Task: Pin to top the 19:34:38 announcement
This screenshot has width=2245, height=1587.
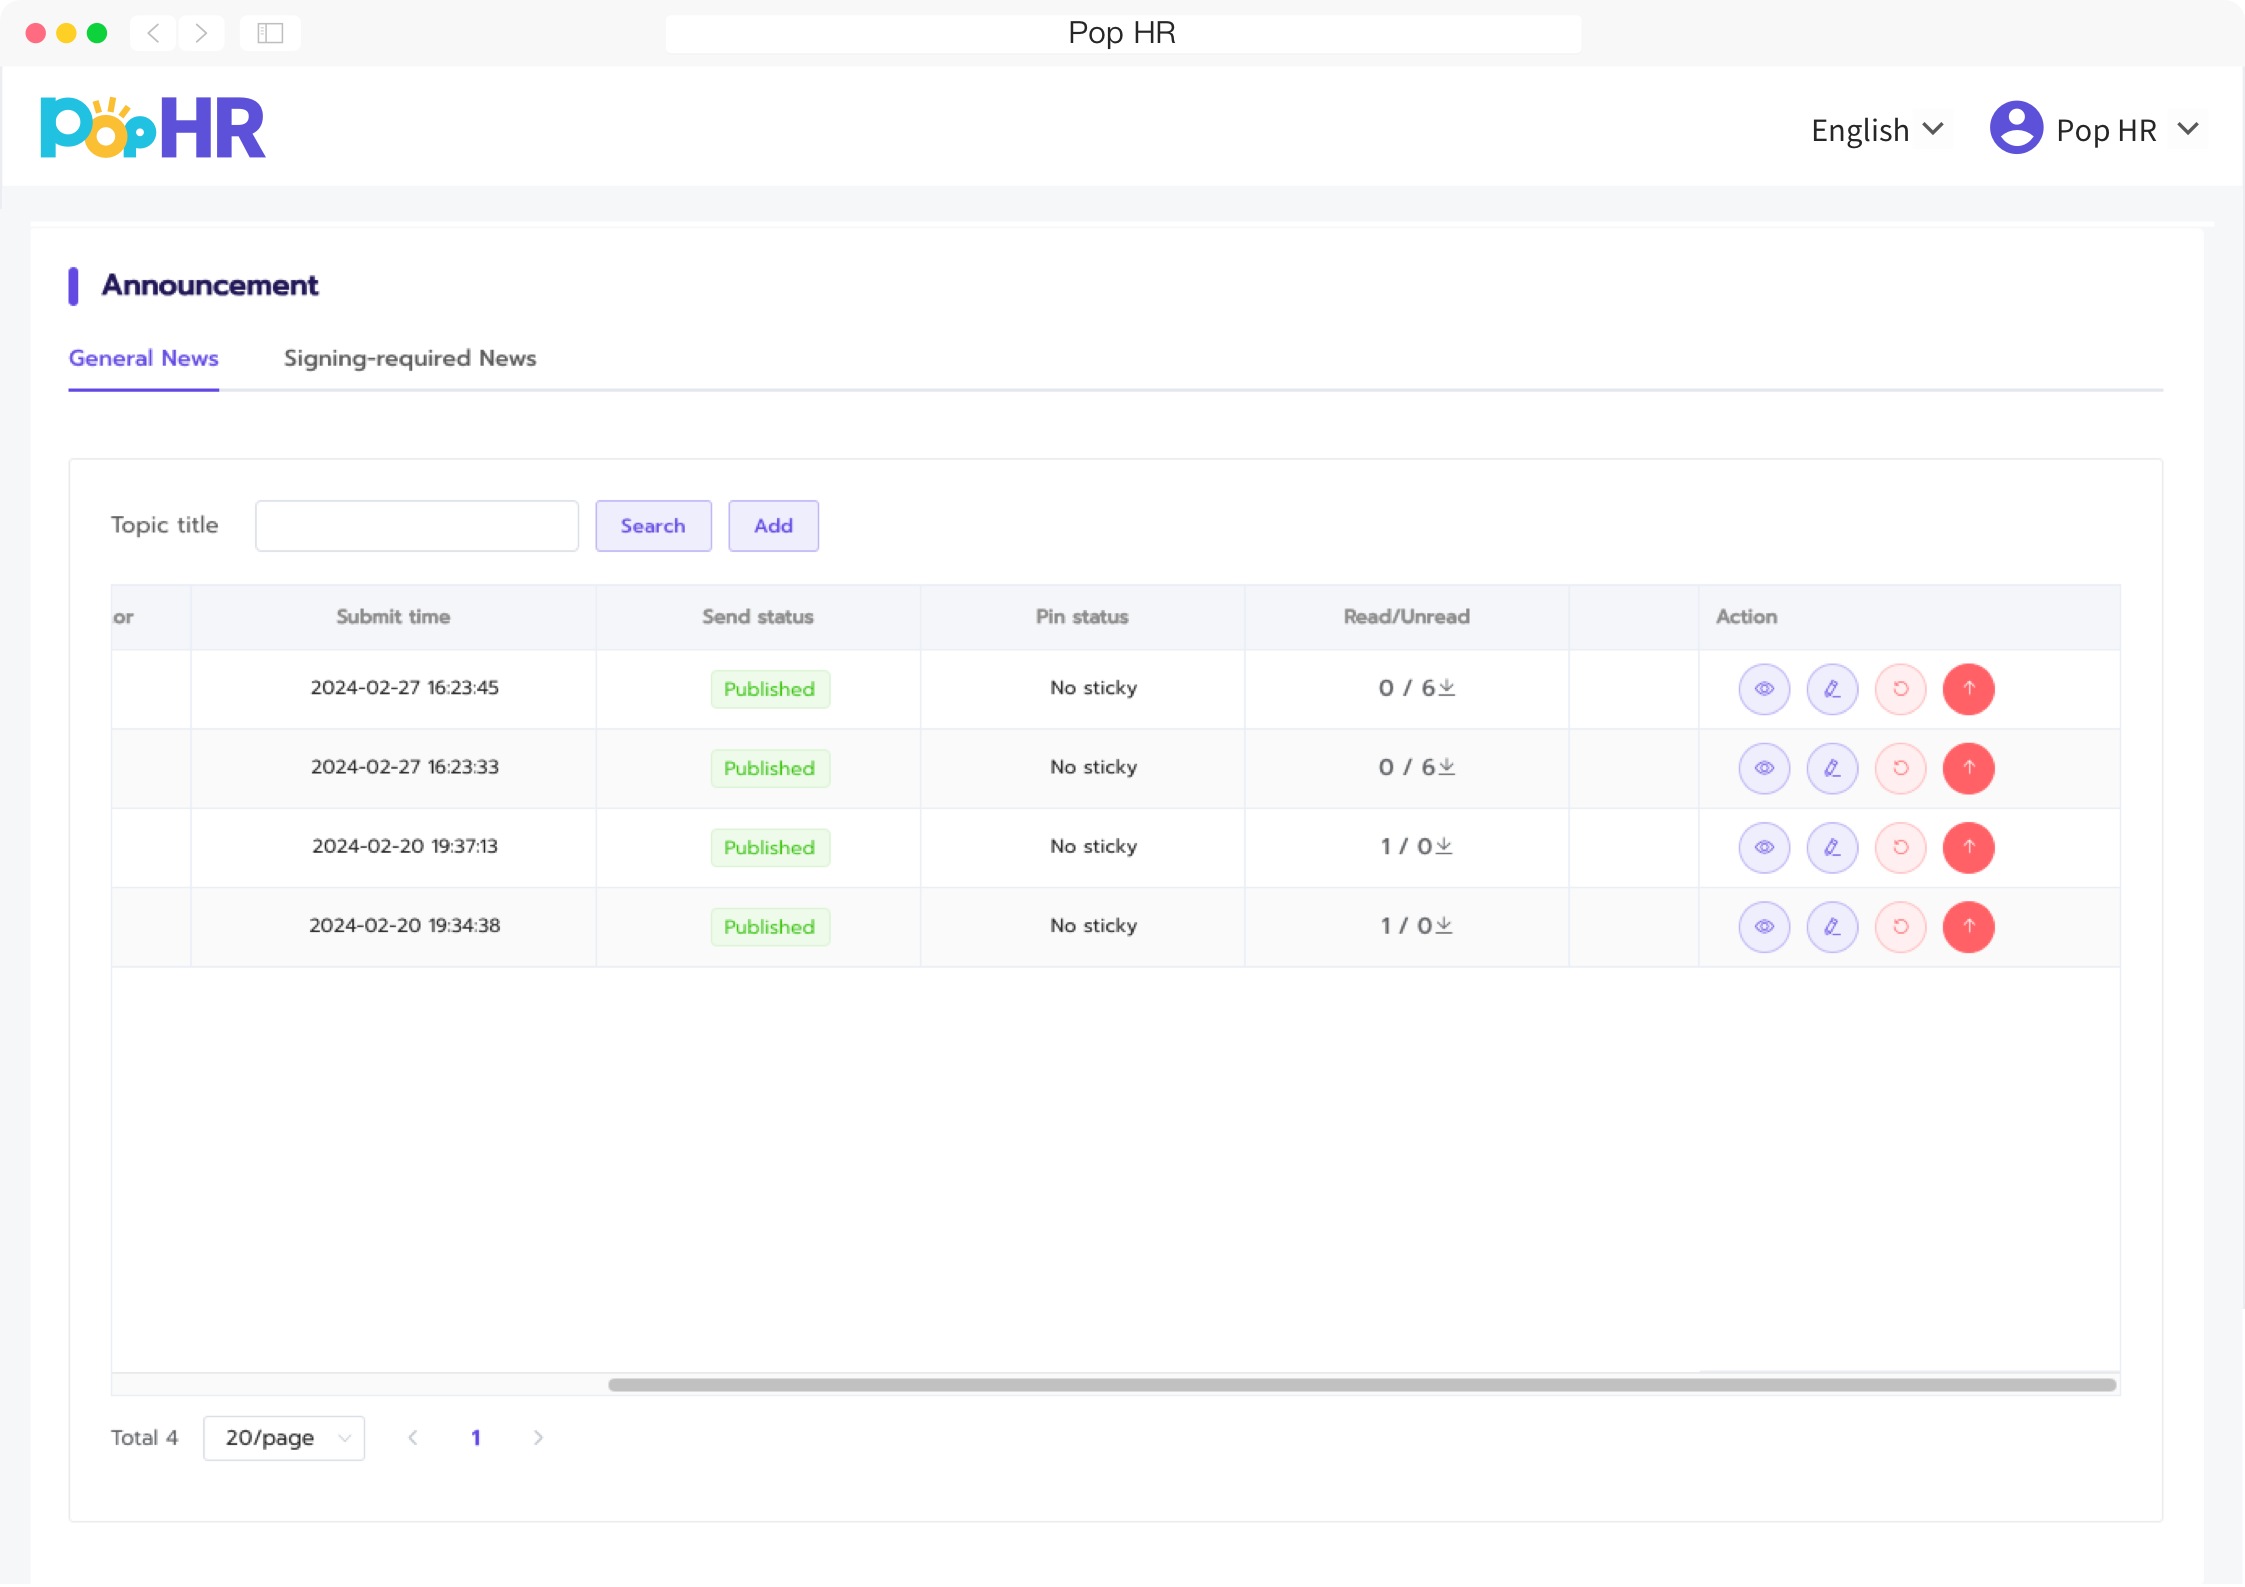Action: [x=1968, y=927]
